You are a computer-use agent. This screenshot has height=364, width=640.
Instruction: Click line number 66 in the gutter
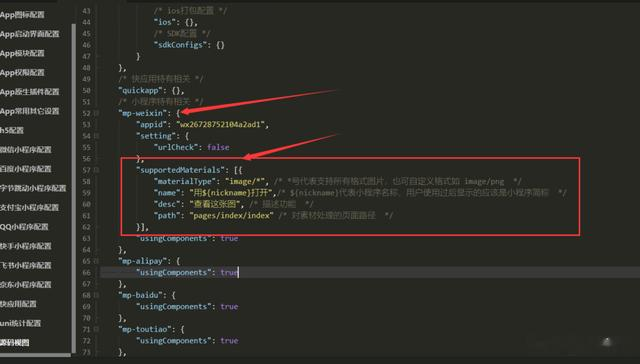pos(87,272)
